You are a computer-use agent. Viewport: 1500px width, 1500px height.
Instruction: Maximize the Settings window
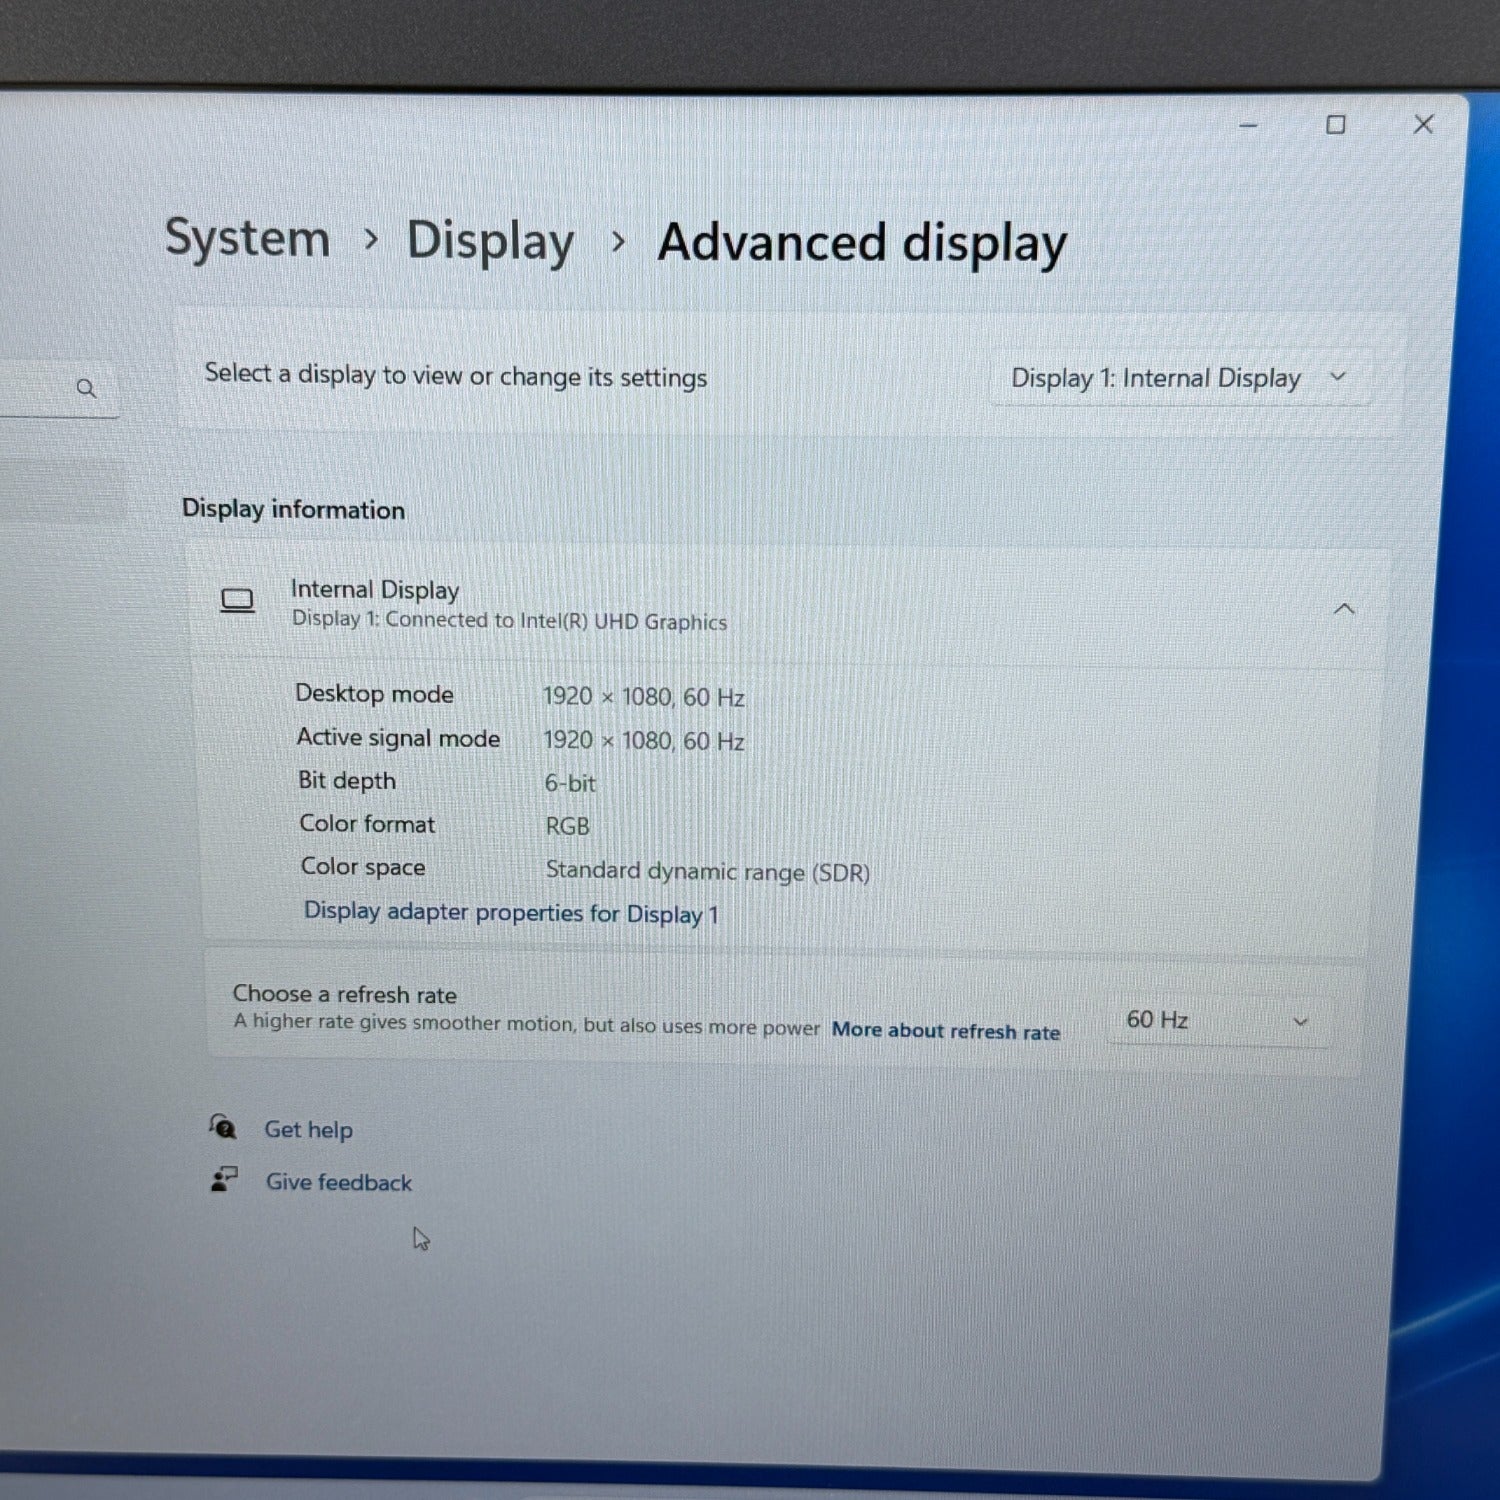pos(1336,125)
